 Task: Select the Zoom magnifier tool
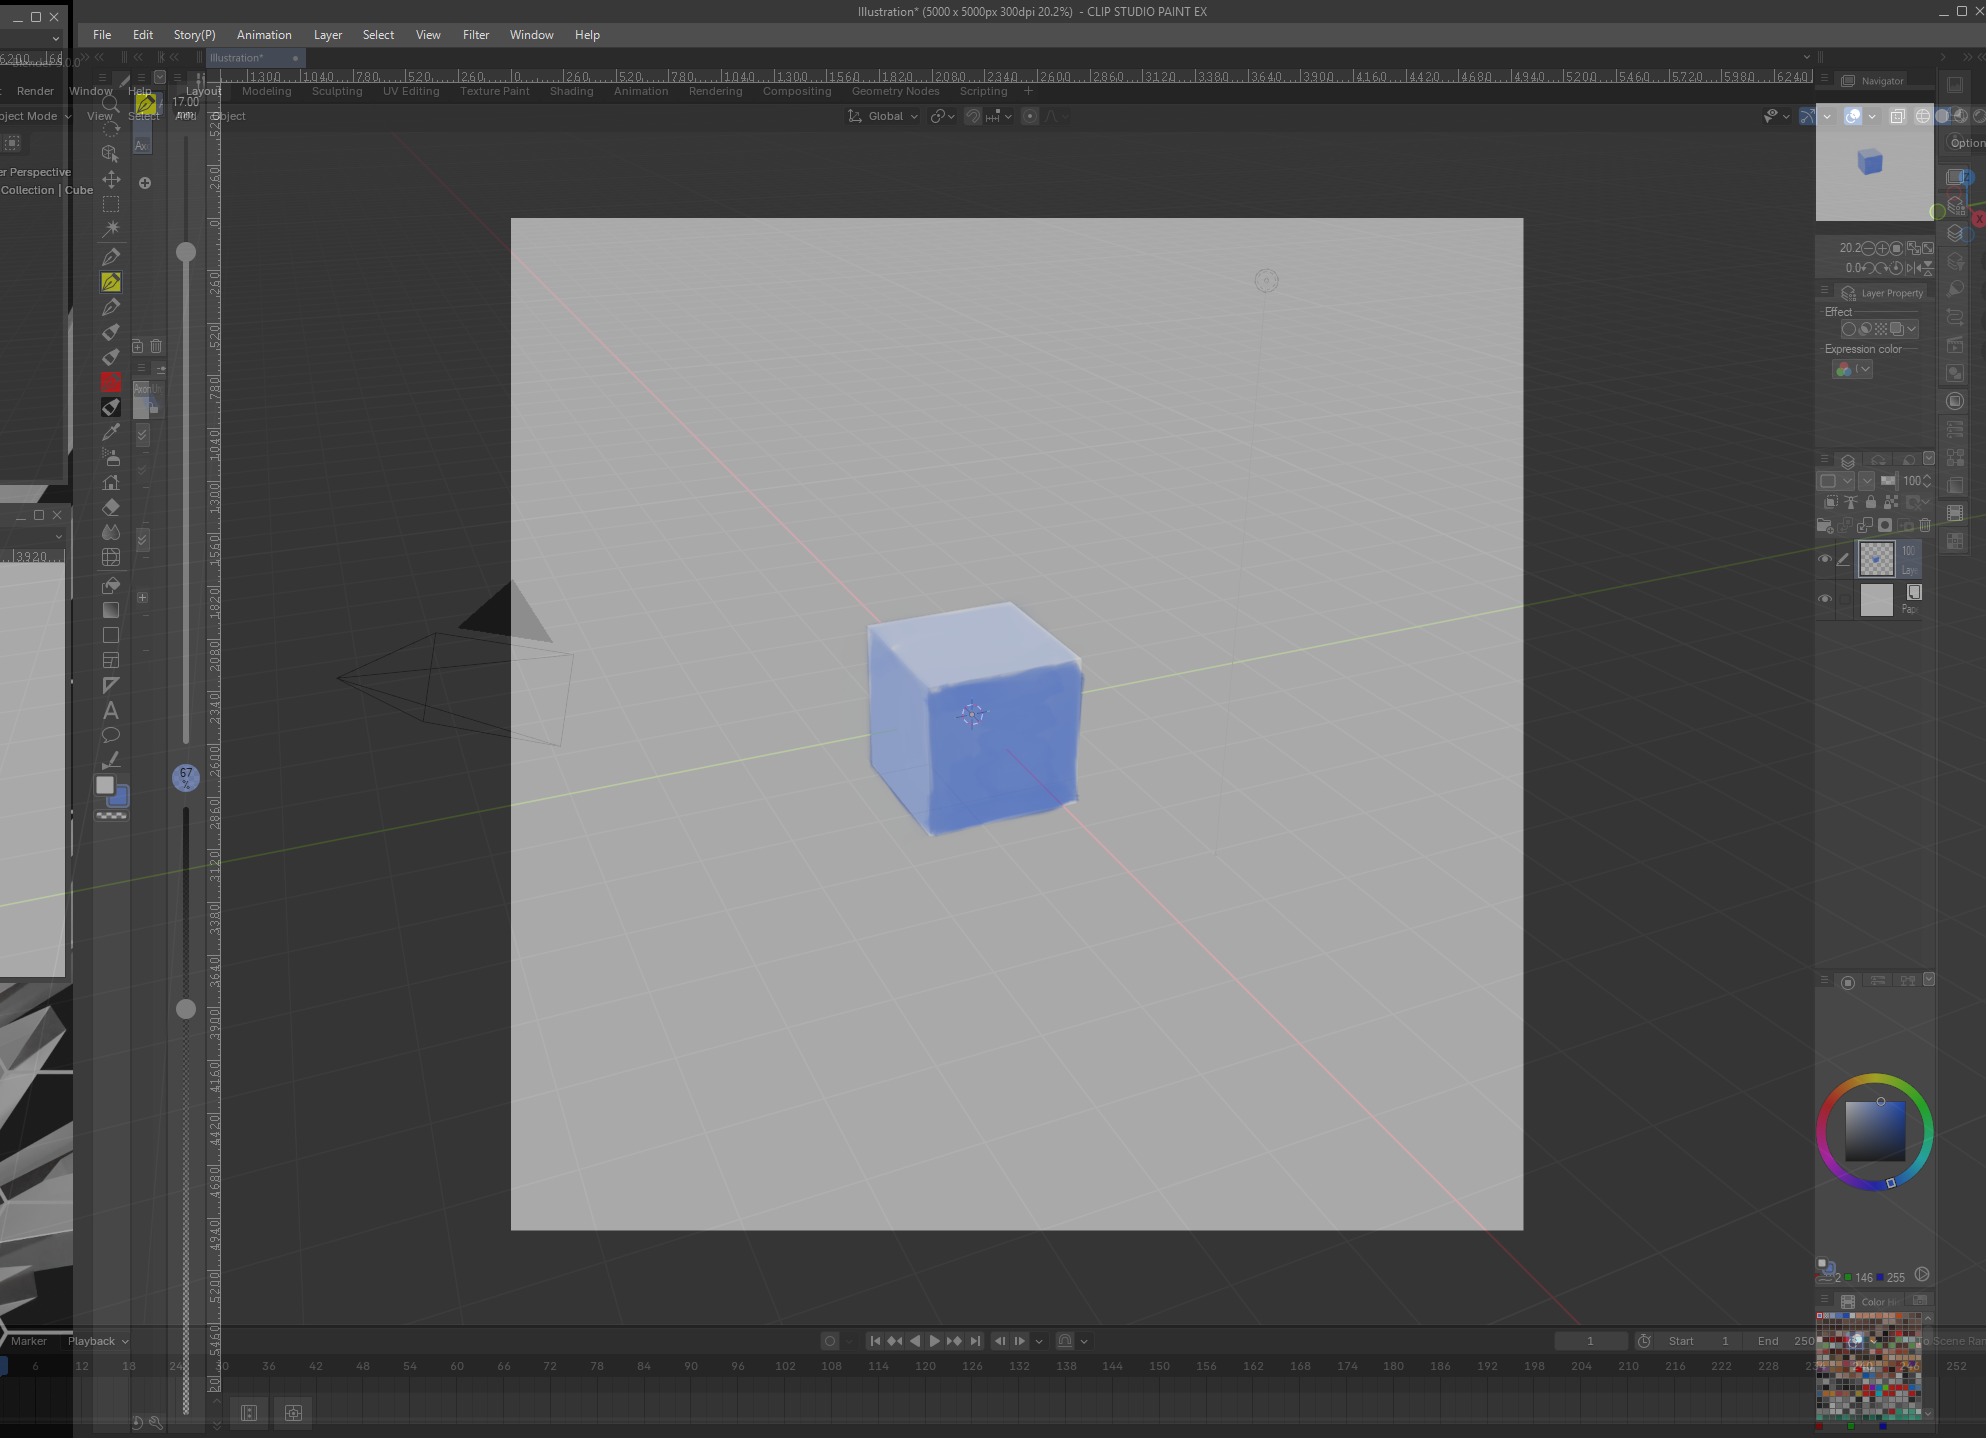tap(111, 104)
